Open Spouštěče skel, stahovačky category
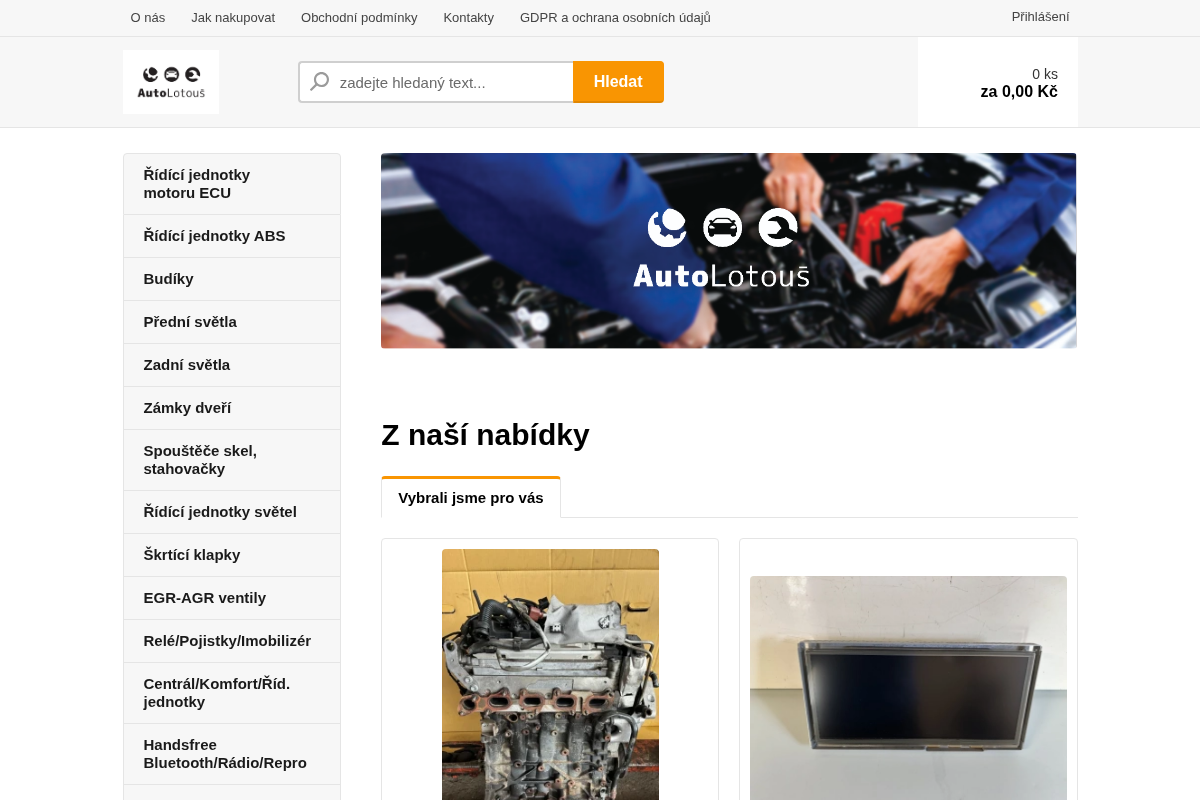The height and width of the screenshot is (800, 1200). pyautogui.click(x=232, y=460)
